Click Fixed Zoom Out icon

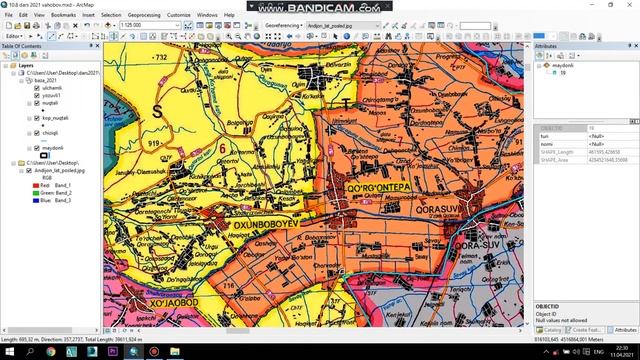[278, 36]
